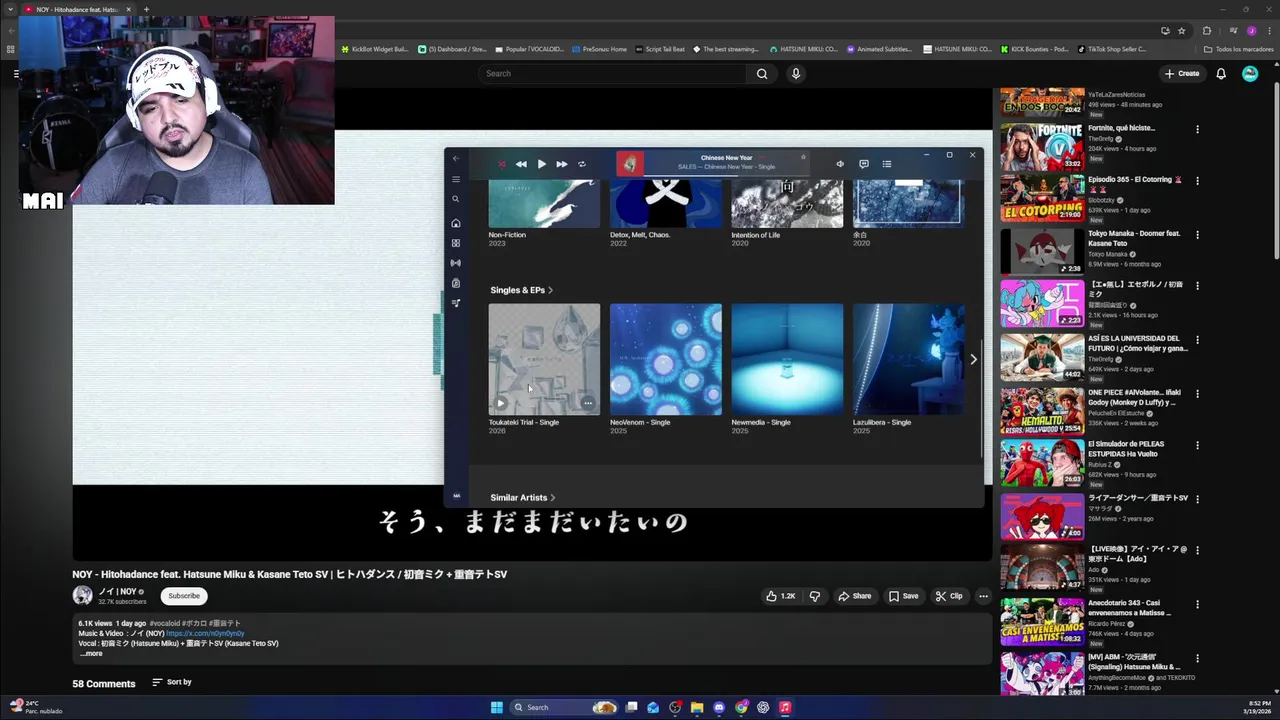Toggle repeat mode in music player

point(582,164)
